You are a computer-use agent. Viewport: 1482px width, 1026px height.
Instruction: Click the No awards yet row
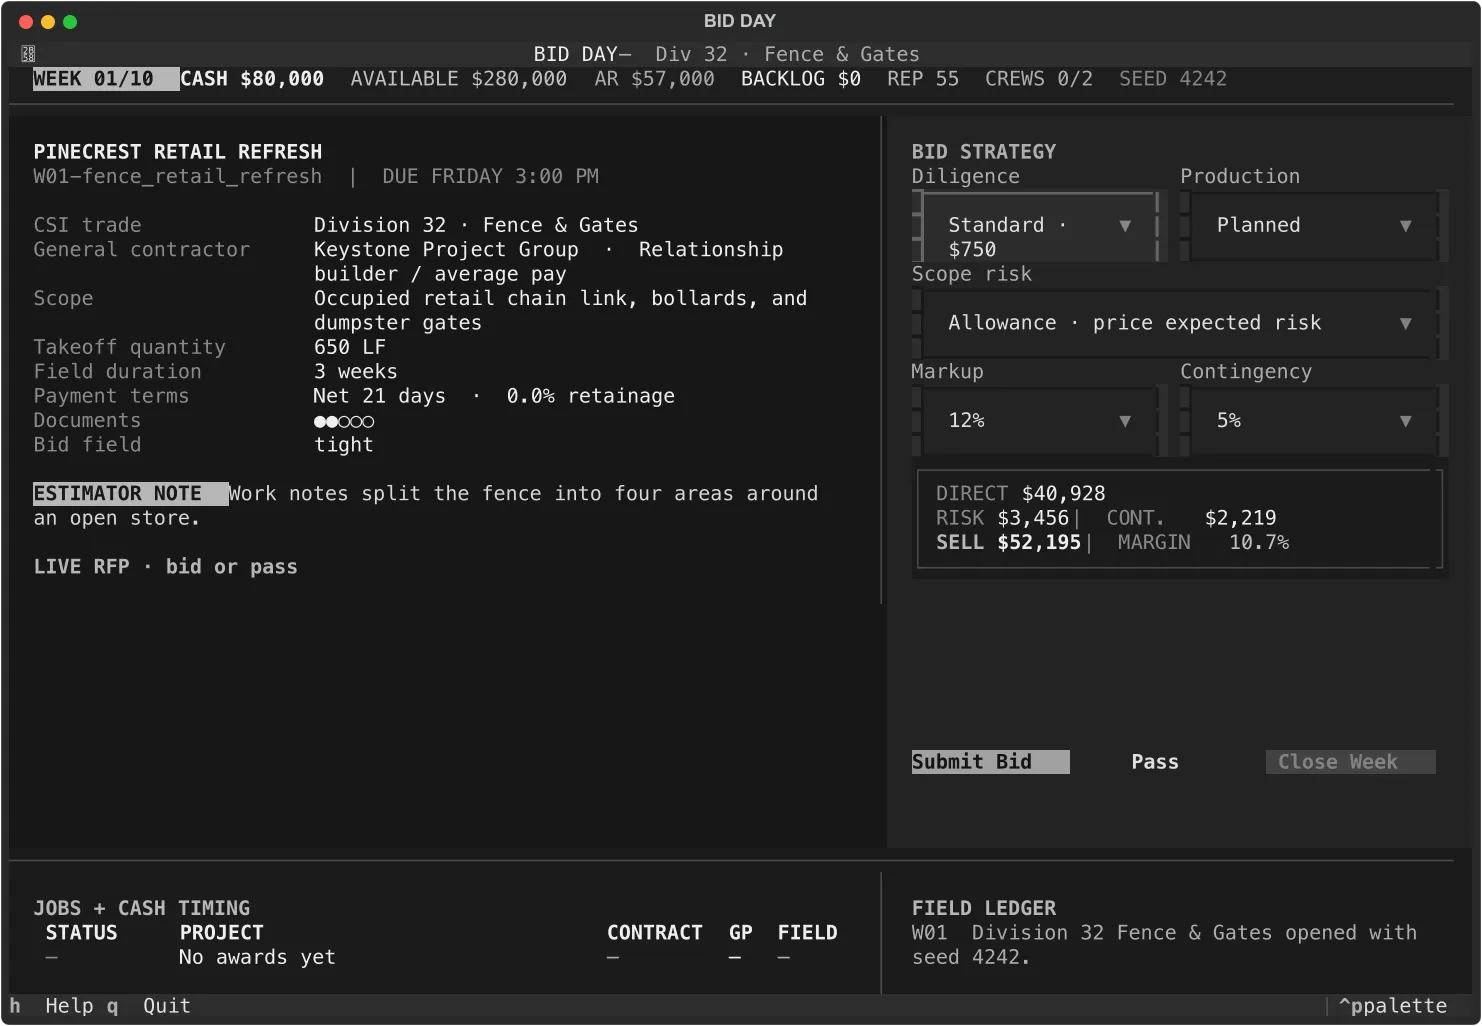click(x=257, y=958)
